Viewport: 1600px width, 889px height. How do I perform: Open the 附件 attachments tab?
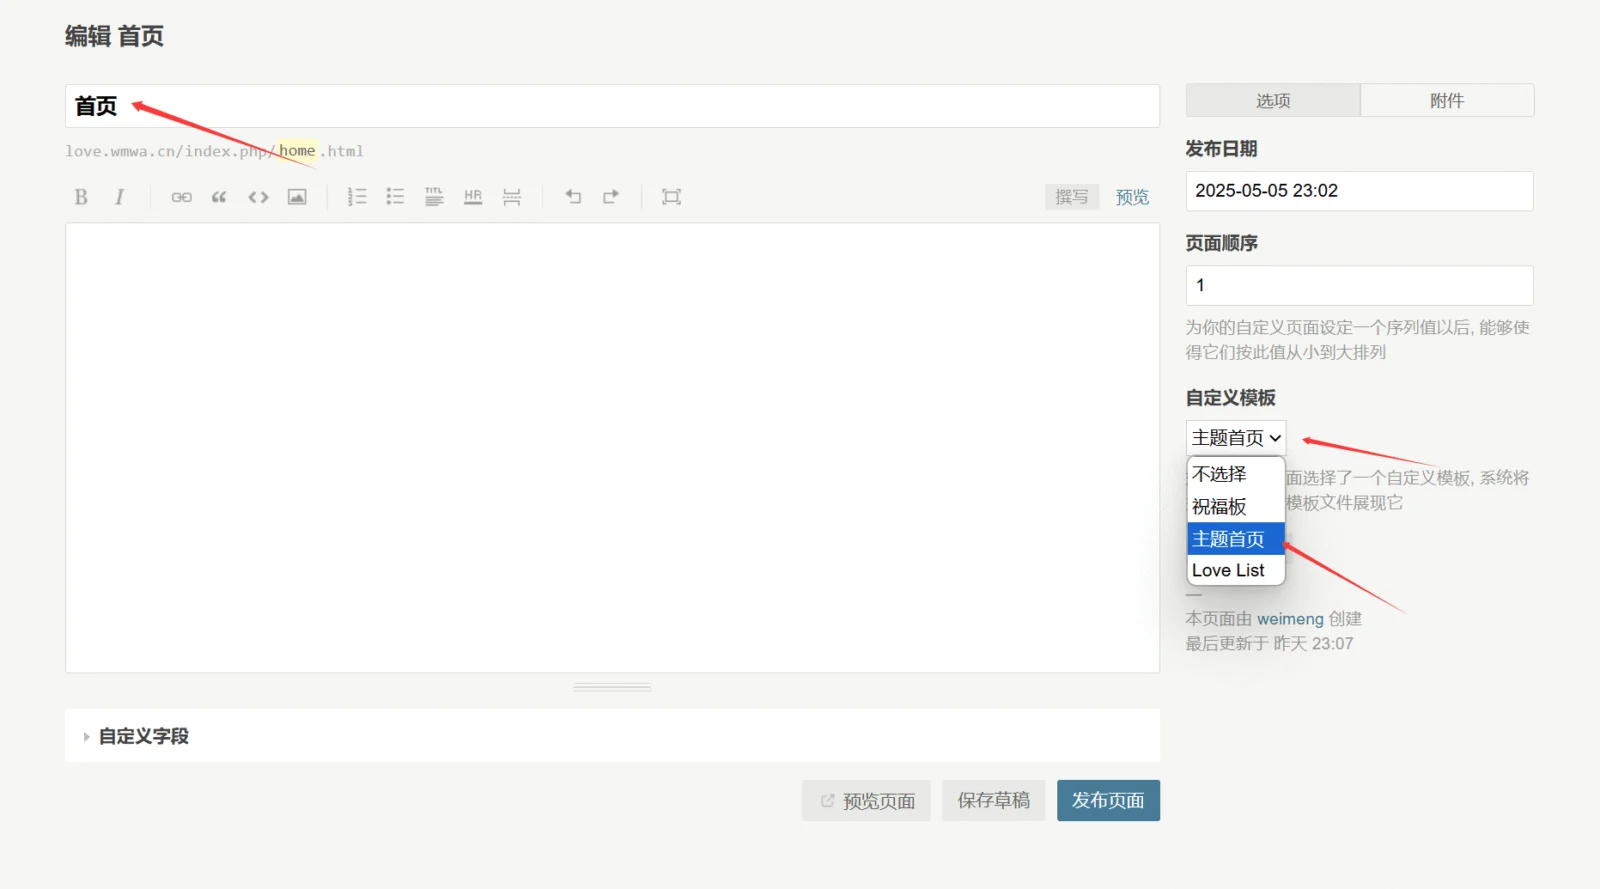[x=1447, y=101]
